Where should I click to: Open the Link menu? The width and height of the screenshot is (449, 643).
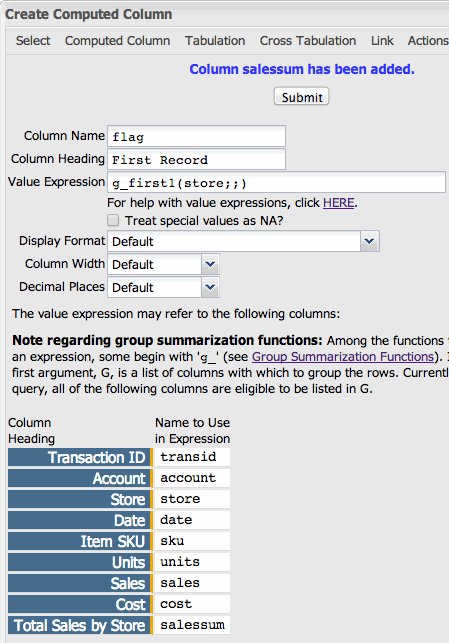(x=382, y=41)
